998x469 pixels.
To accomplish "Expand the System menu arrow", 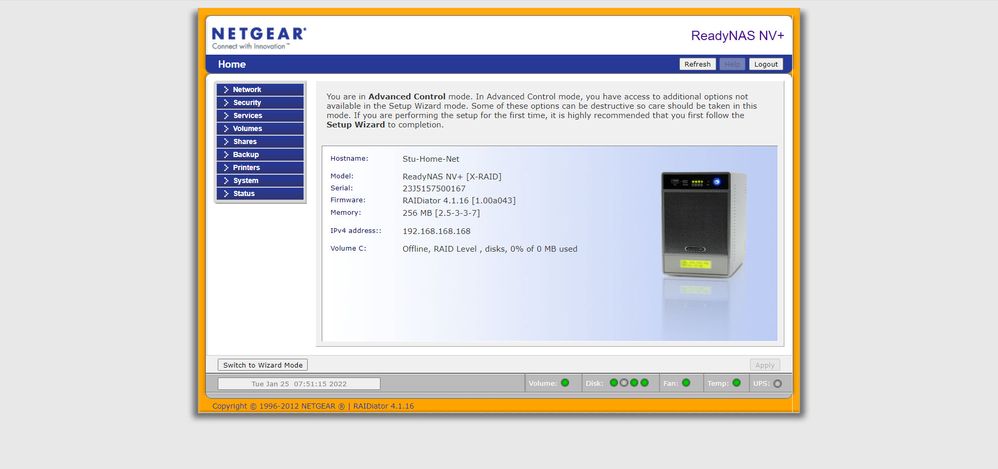I will click(225, 181).
